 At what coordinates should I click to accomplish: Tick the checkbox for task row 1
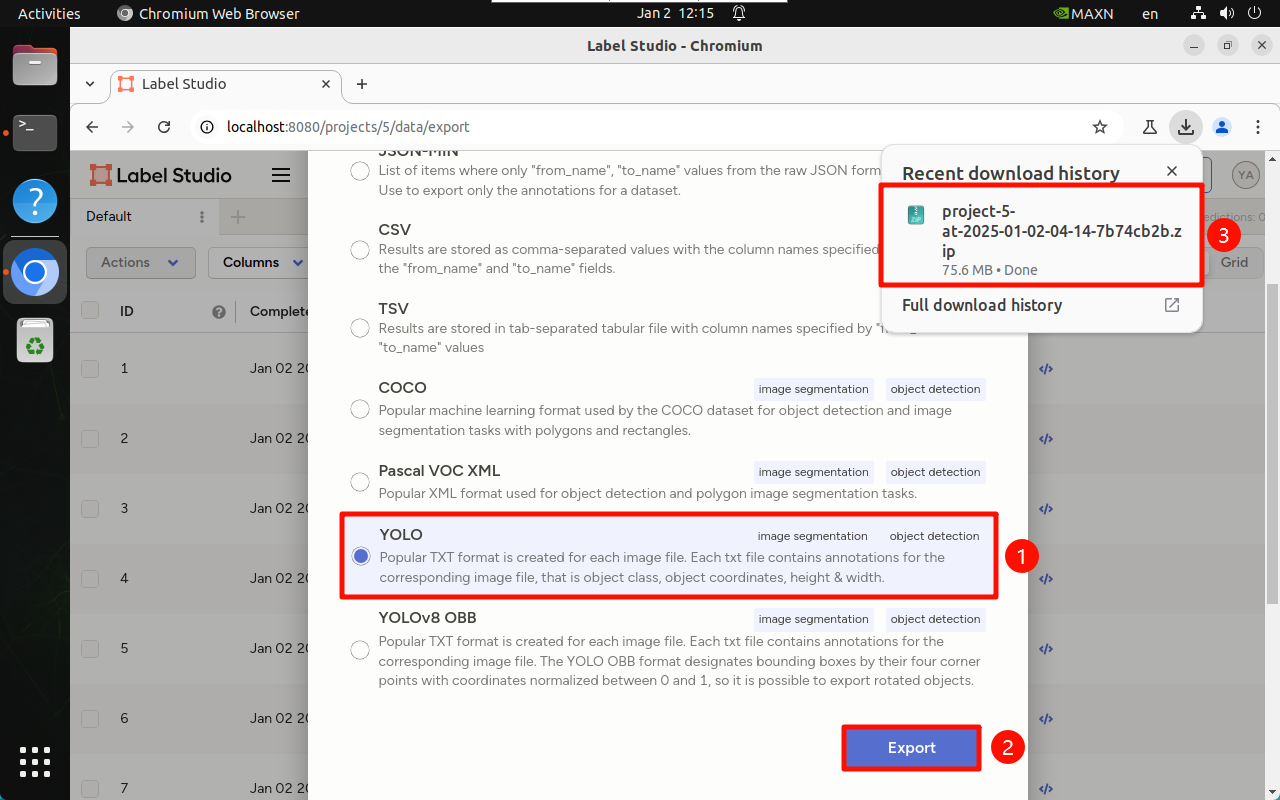90,368
